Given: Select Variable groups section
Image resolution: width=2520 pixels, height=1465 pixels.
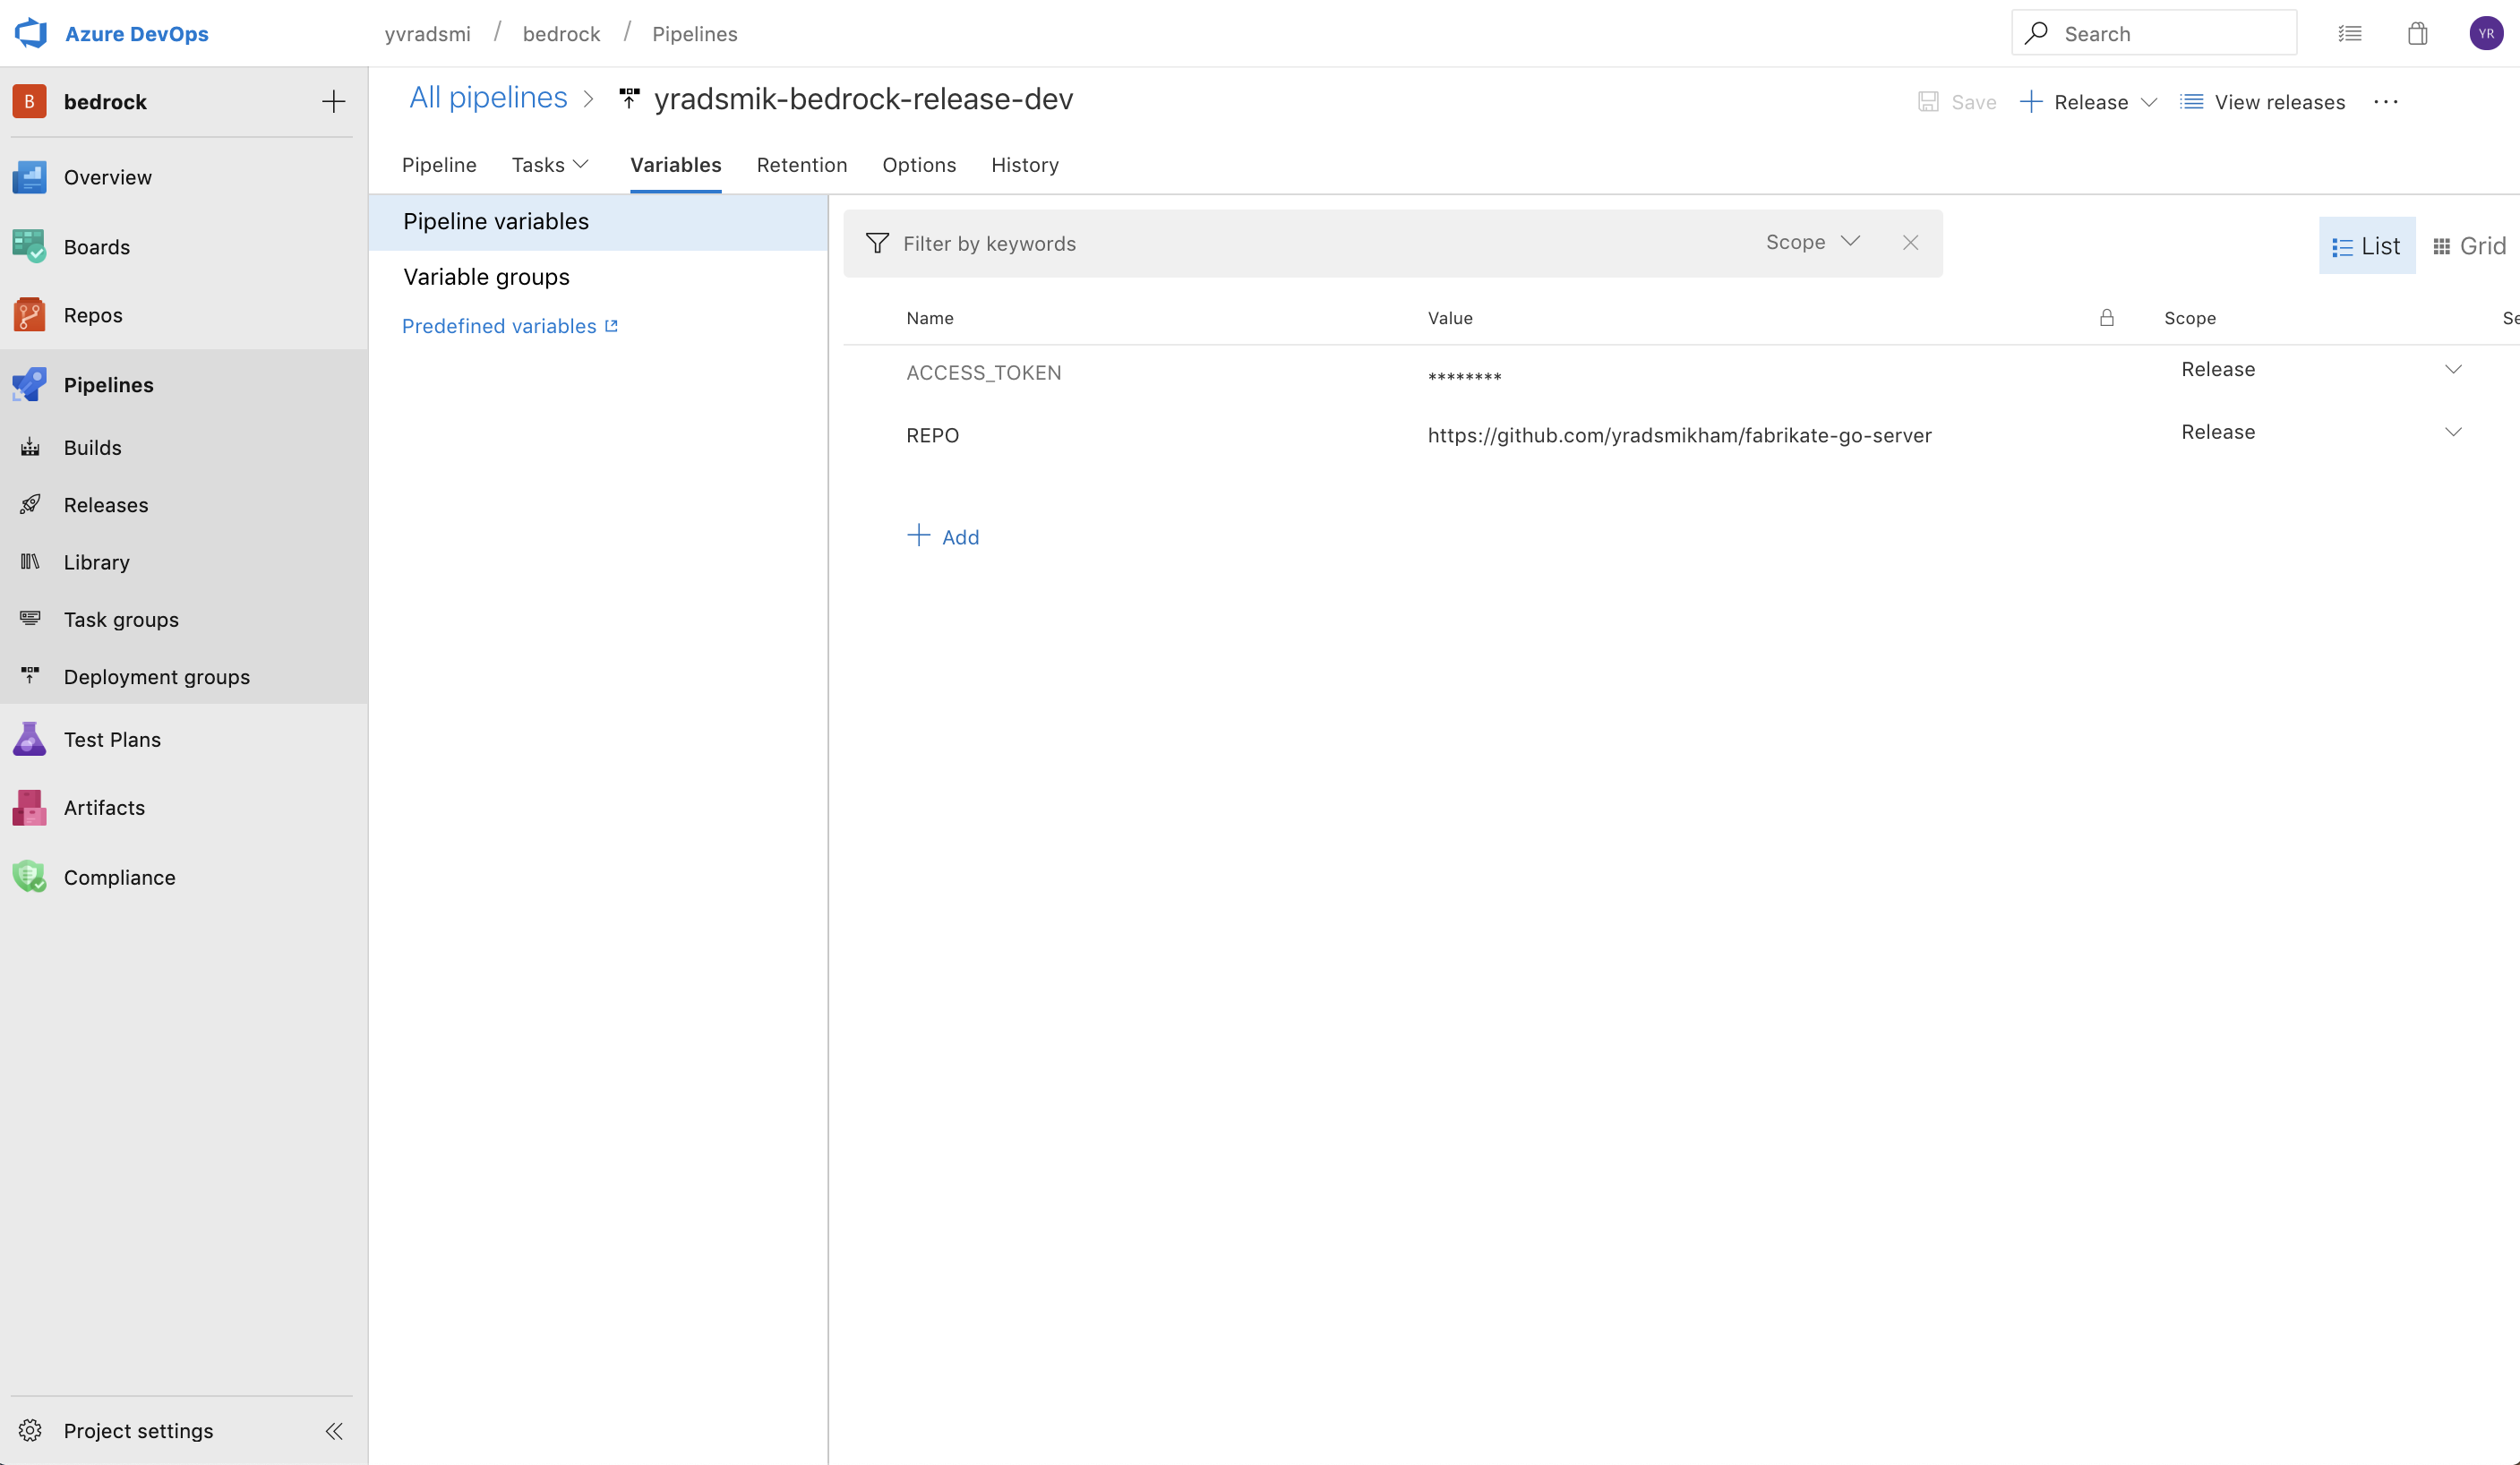Looking at the screenshot, I should click(x=484, y=278).
